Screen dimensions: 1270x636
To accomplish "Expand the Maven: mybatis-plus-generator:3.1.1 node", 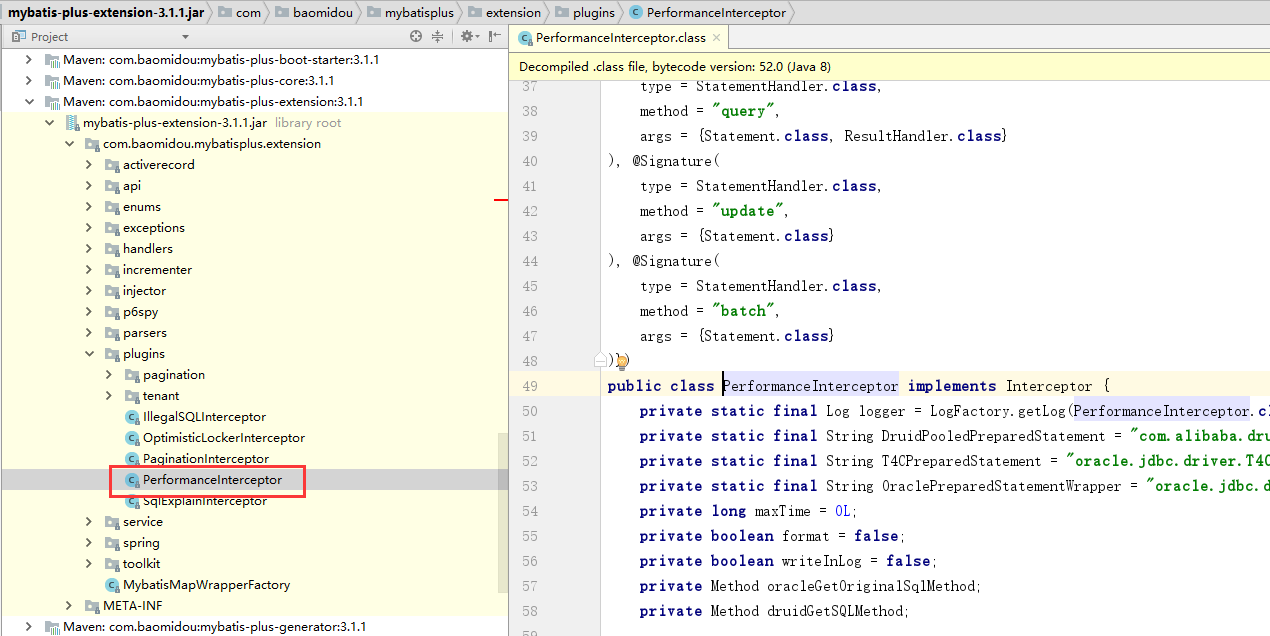I will point(28,625).
